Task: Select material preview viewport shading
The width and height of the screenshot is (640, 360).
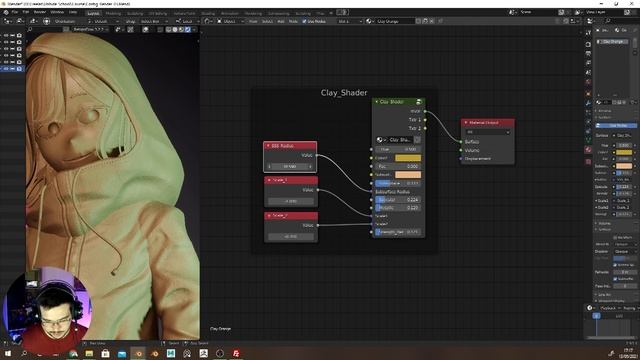Action: pyautogui.click(x=181, y=29)
